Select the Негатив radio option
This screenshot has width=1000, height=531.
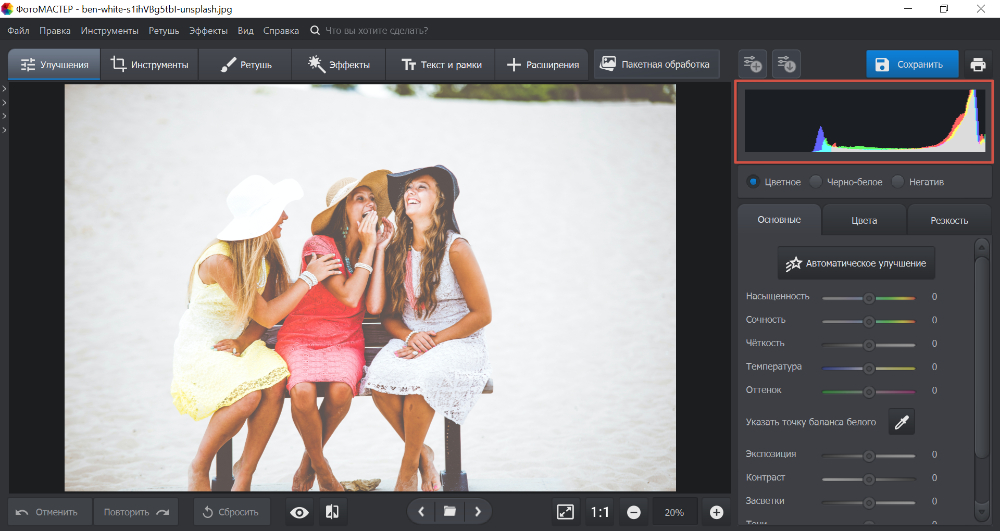coord(898,182)
